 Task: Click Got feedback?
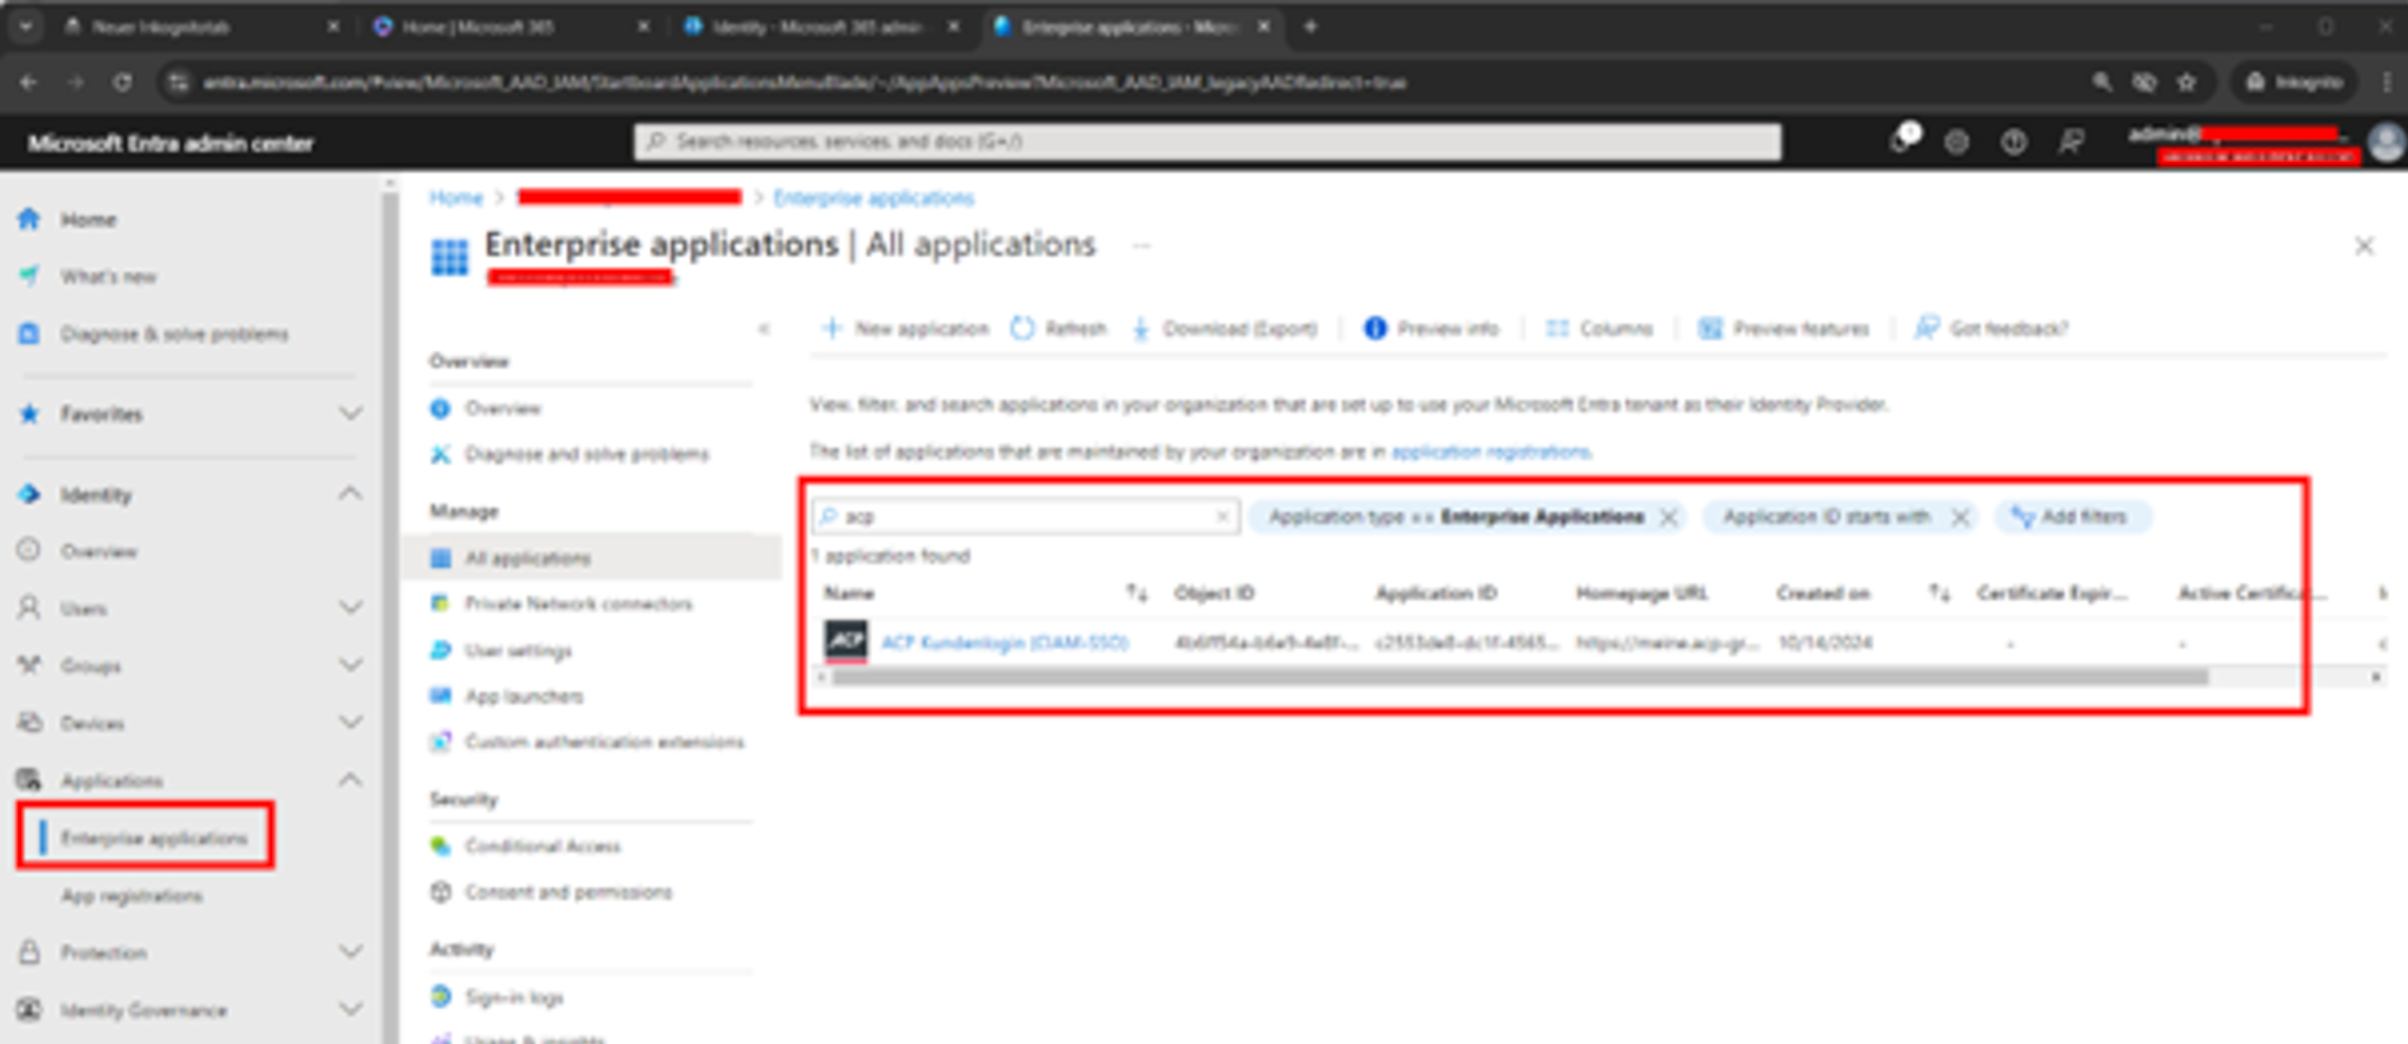click(x=1991, y=328)
